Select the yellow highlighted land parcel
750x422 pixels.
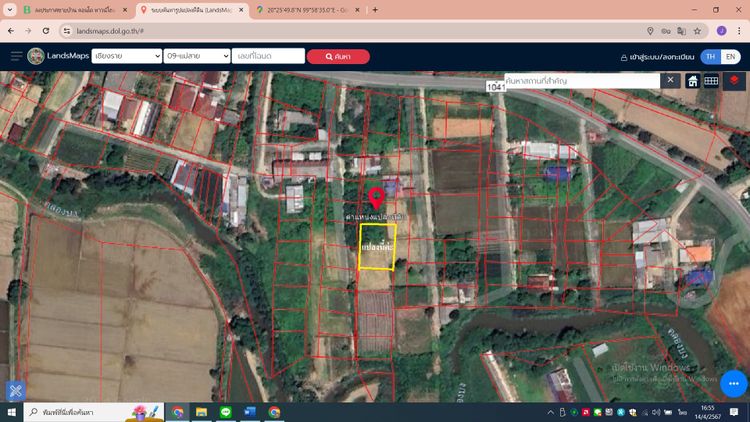coord(377,247)
